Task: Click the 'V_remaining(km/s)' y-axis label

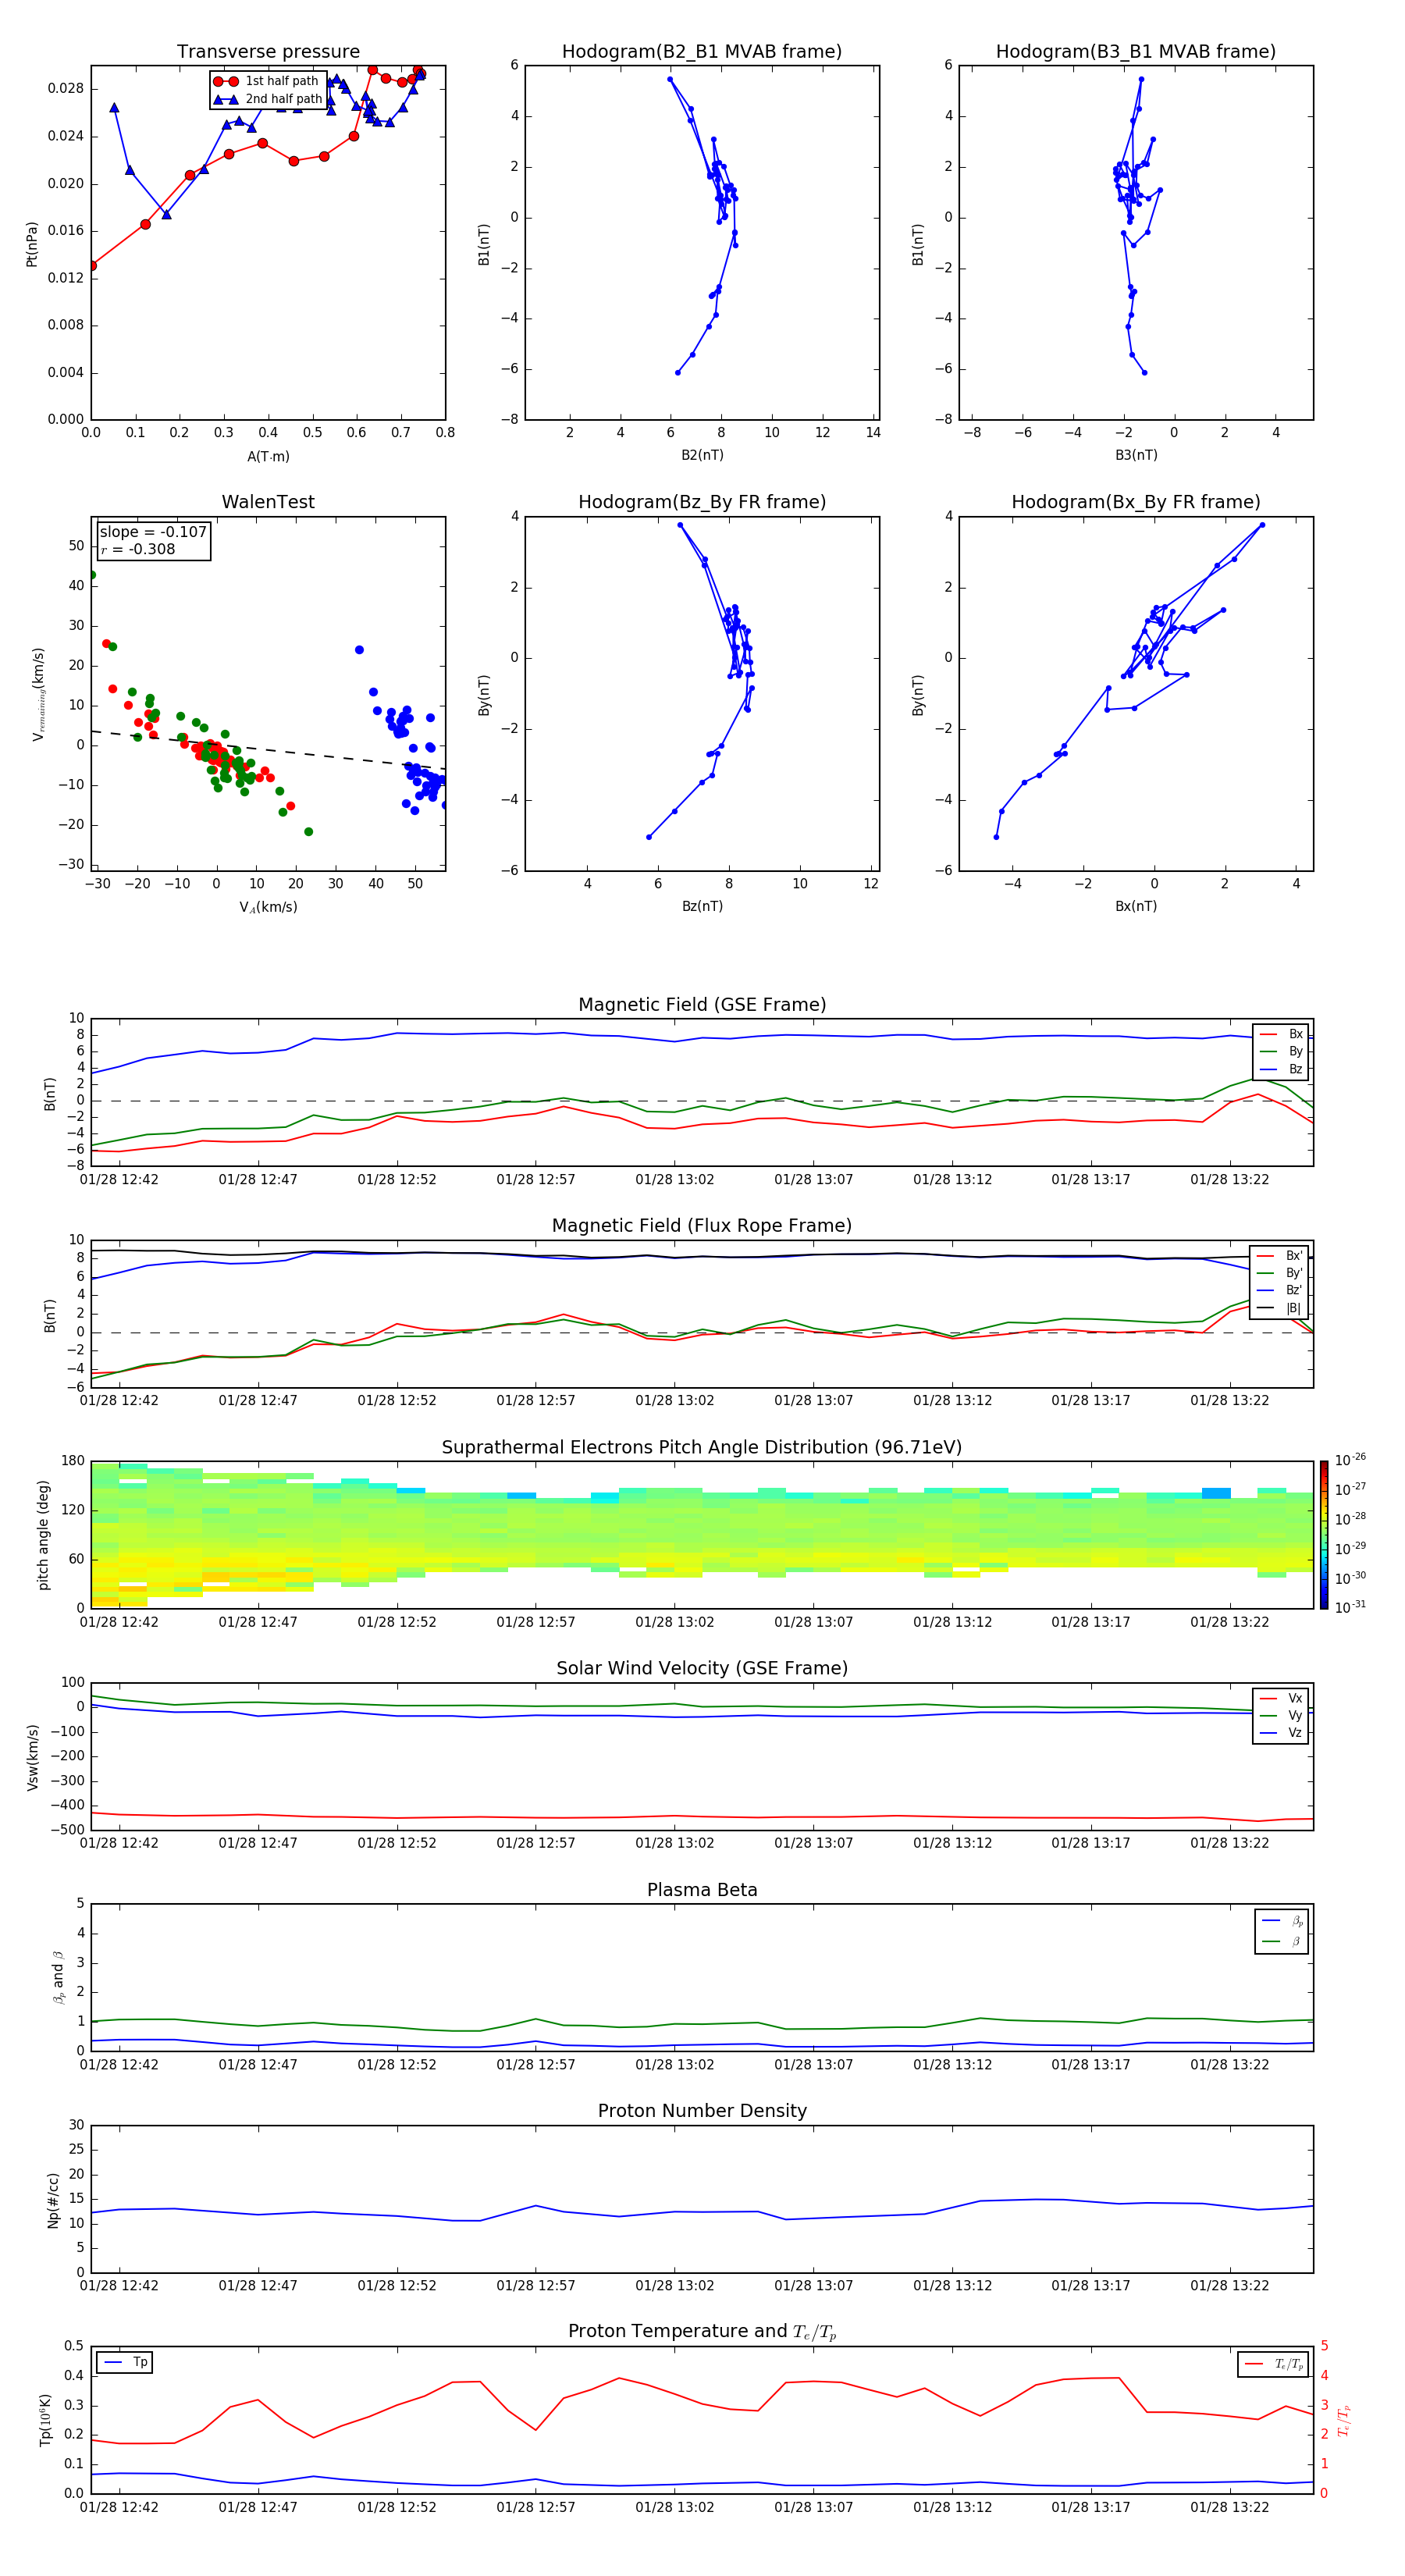Action: (39, 694)
